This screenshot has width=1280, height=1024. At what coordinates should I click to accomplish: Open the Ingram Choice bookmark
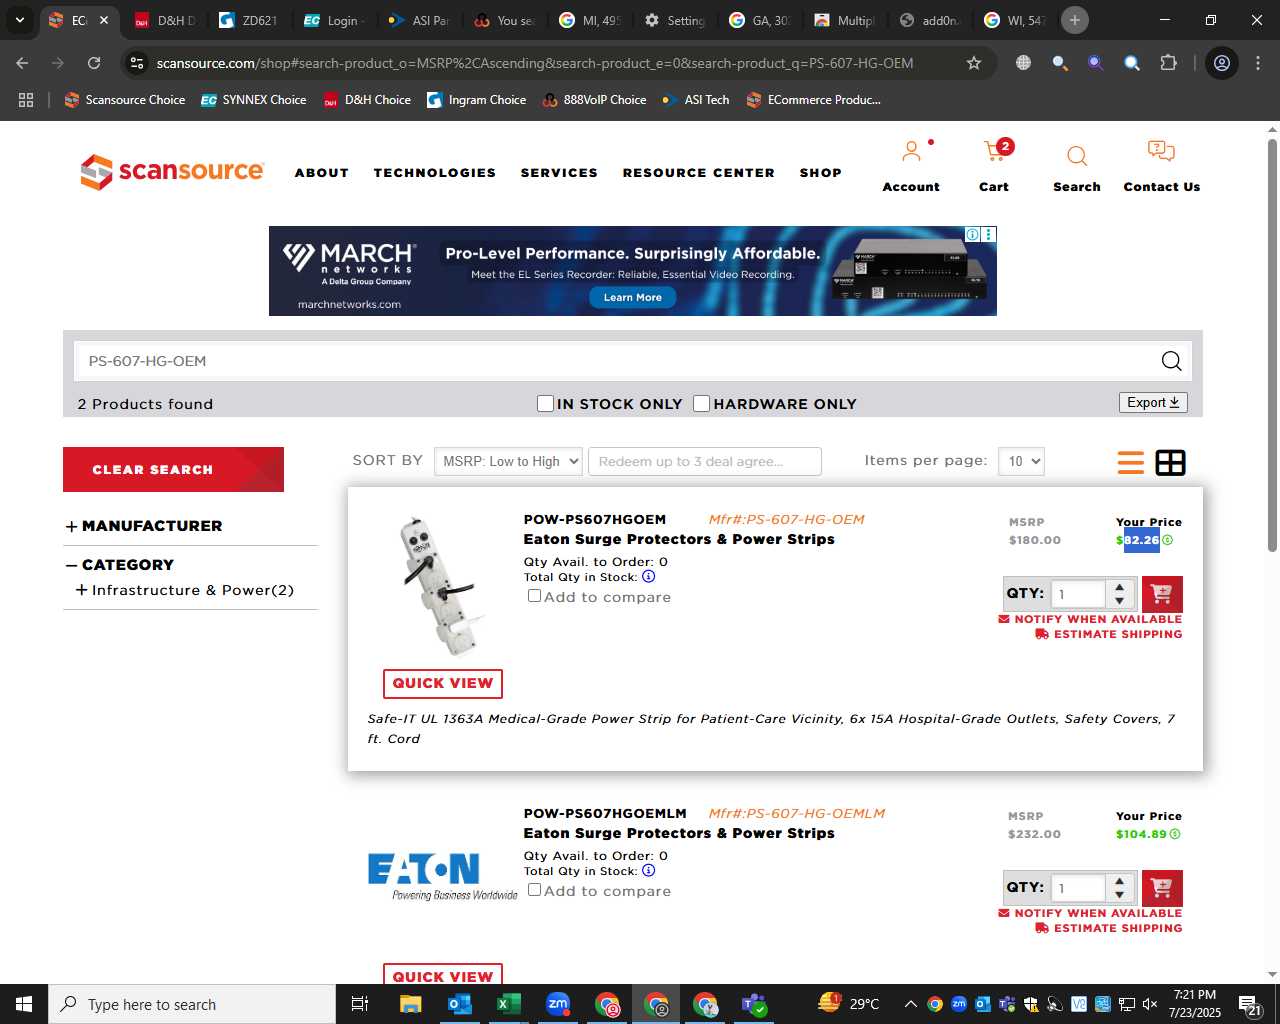coord(476,100)
